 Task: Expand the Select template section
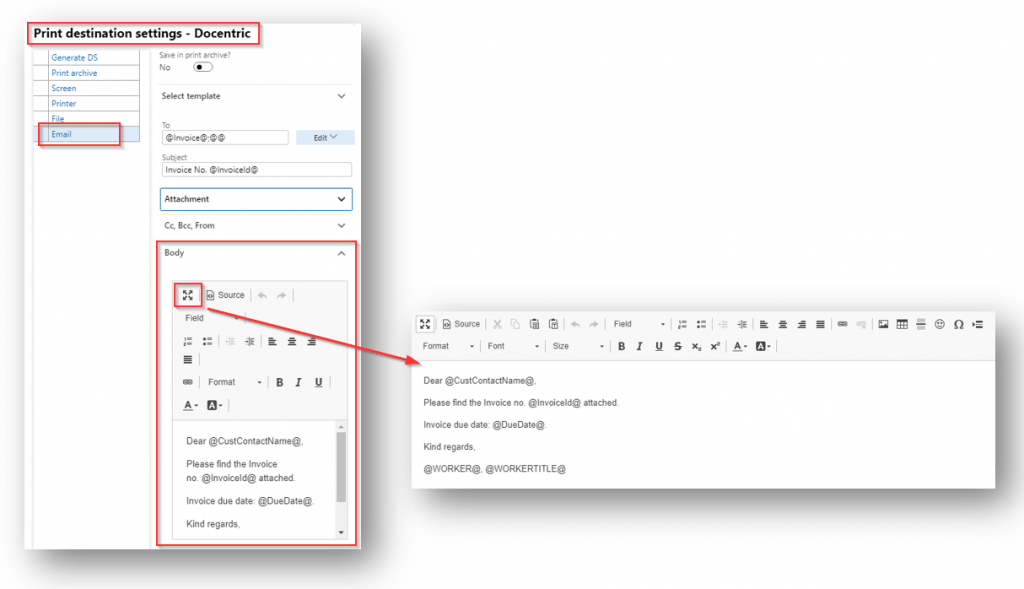coord(255,96)
